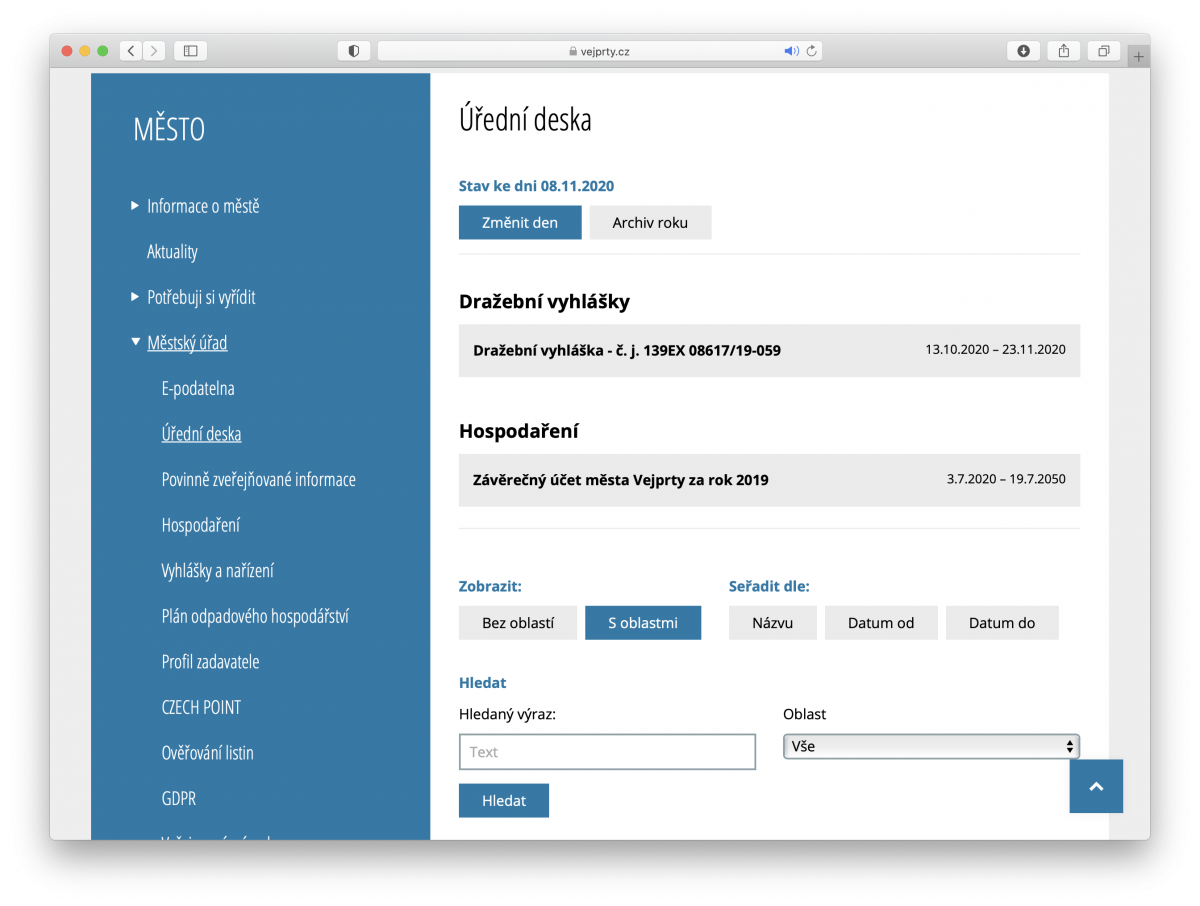Go to "Vyhlášky a nařízení" menu item
This screenshot has width=1200, height=906.
217,571
